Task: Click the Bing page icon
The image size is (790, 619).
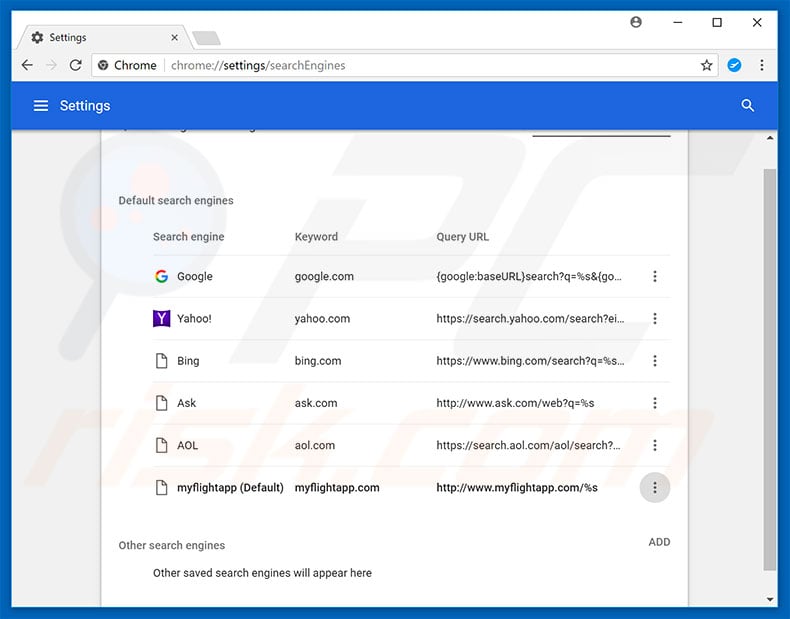Action: (x=161, y=361)
